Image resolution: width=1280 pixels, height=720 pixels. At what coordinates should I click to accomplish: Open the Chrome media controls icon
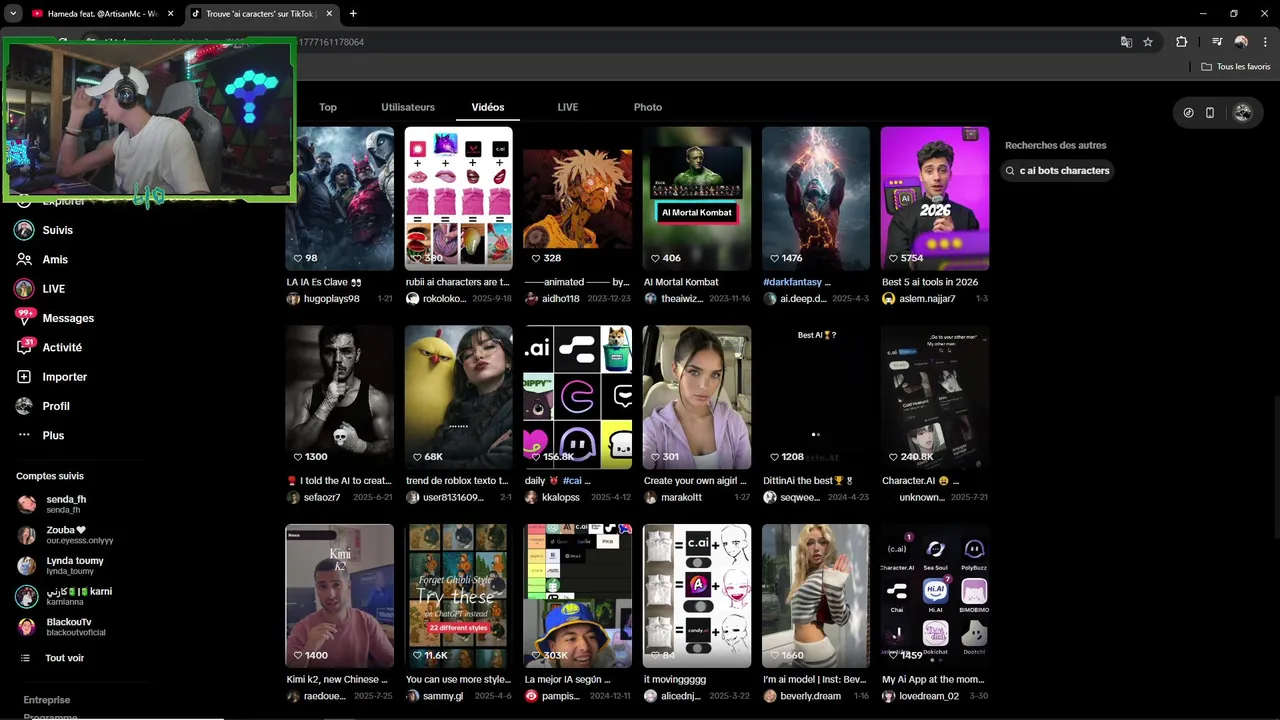pos(1217,42)
